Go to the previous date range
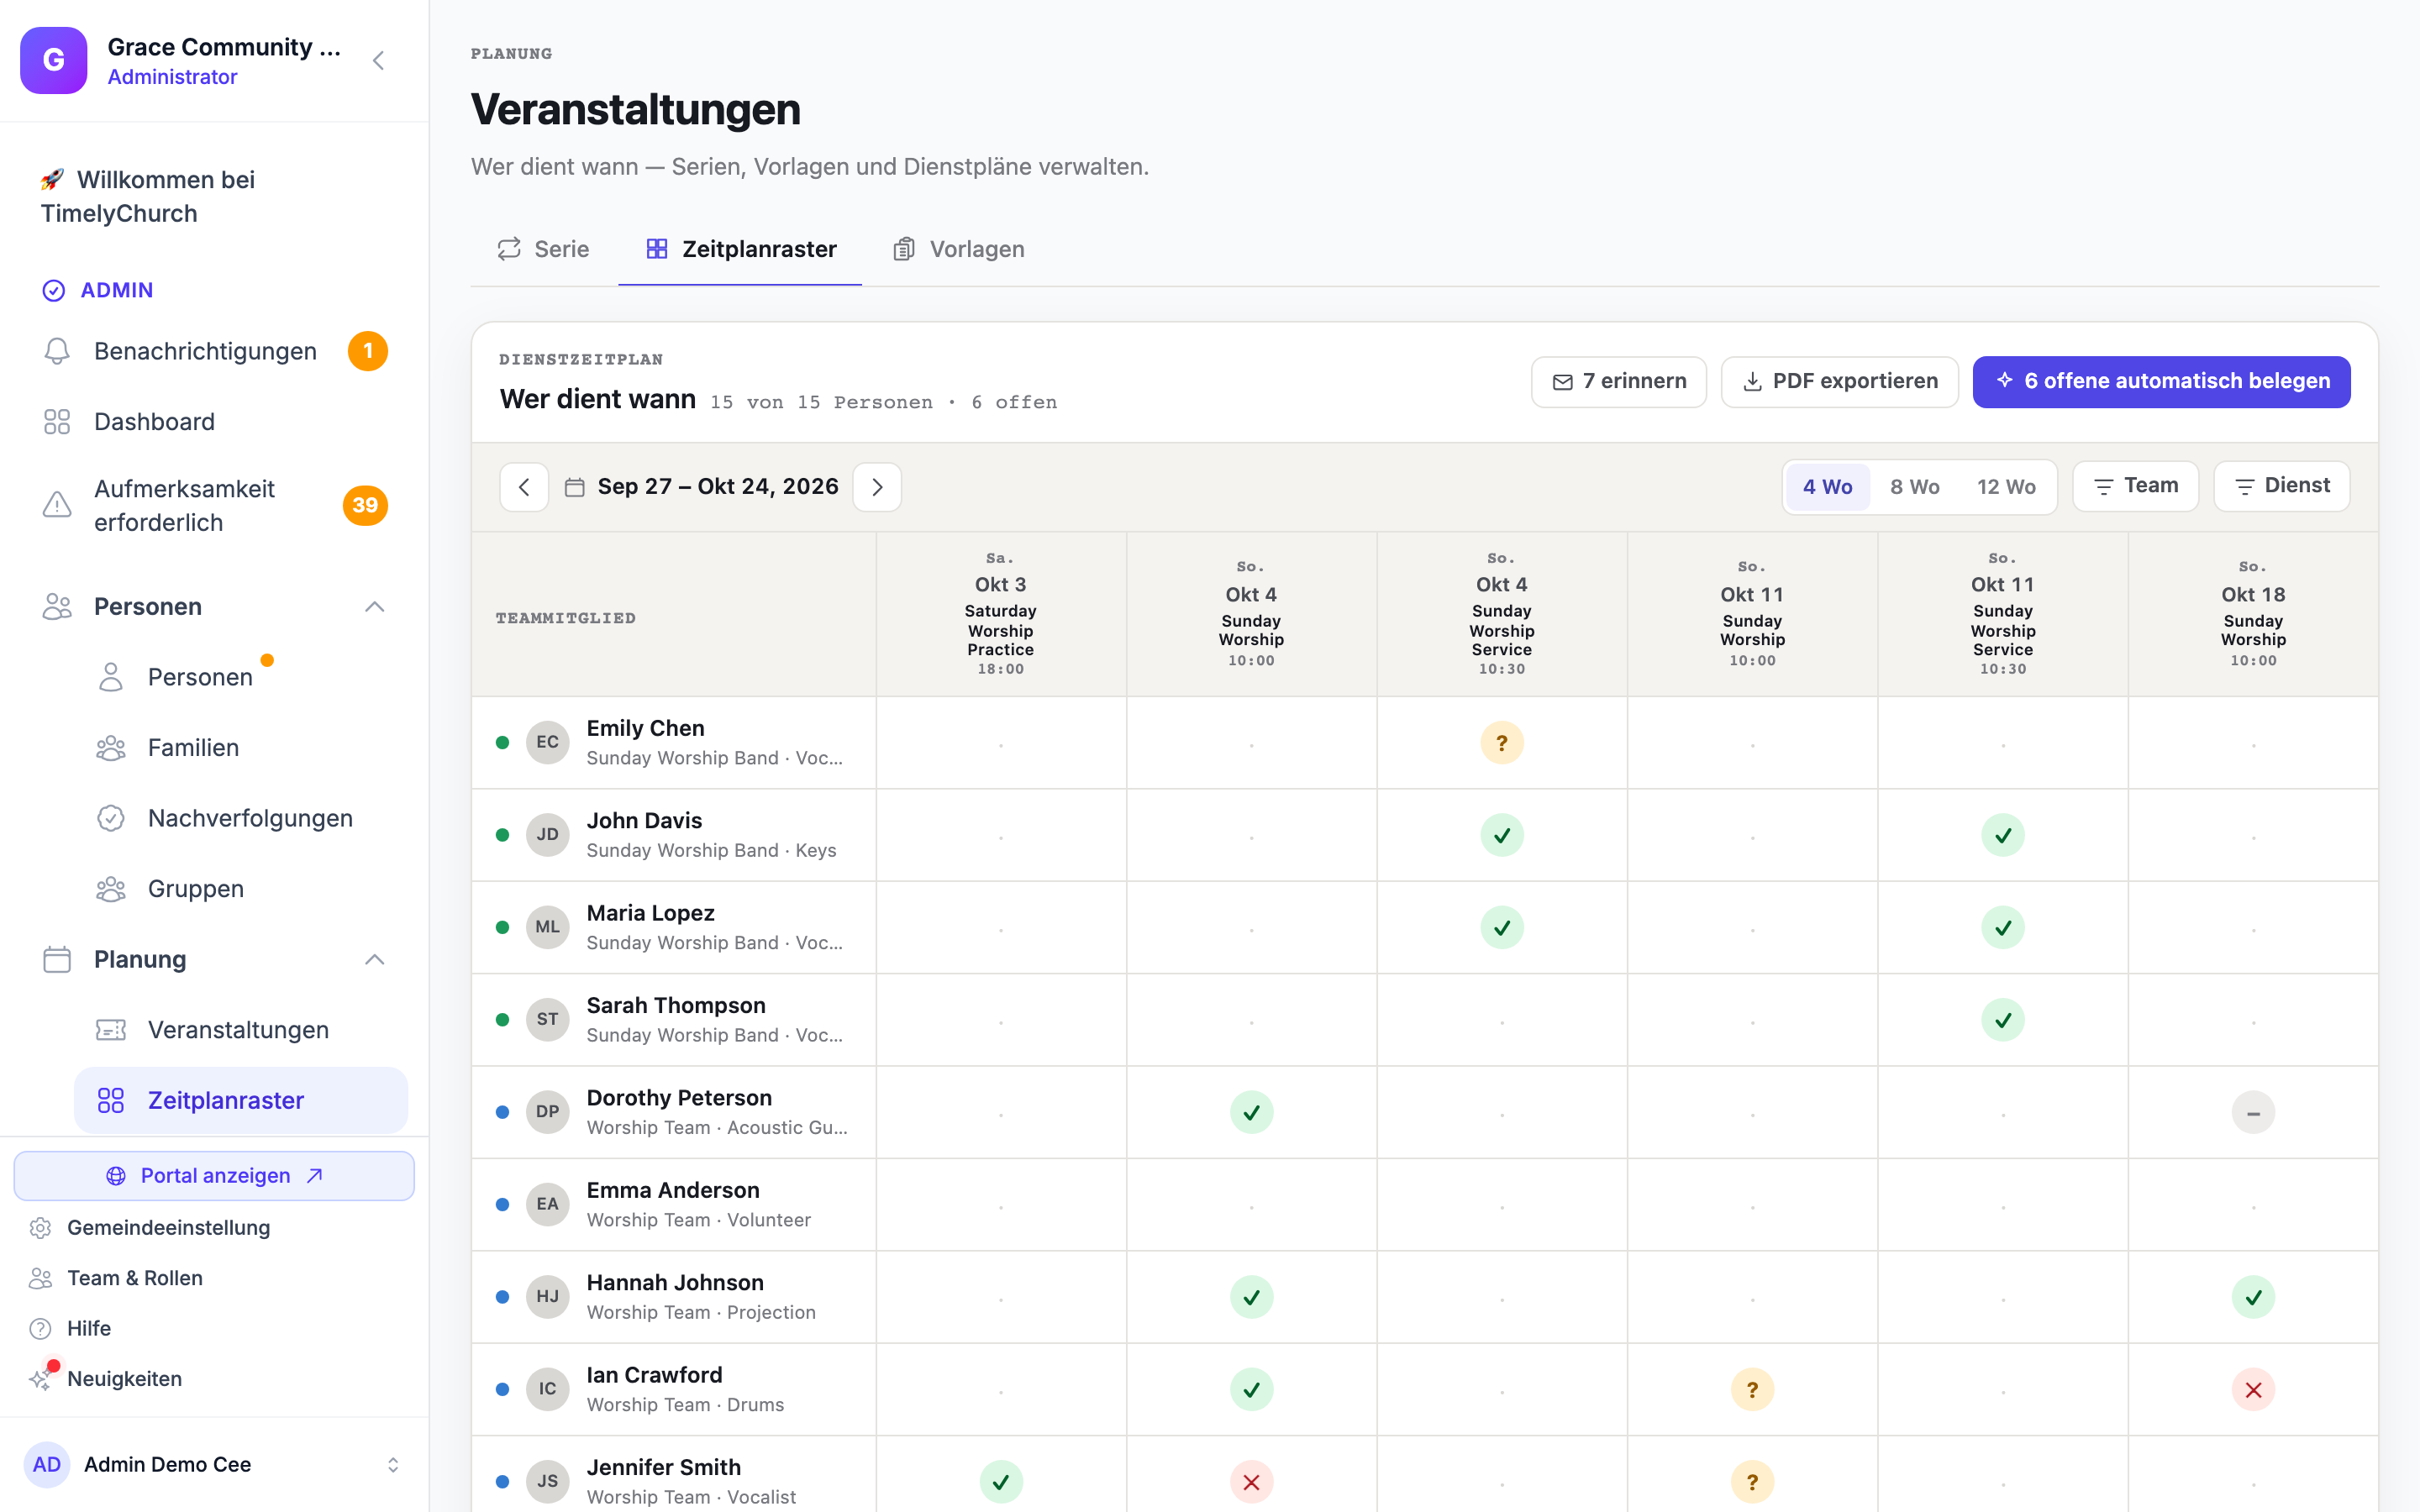Image resolution: width=2420 pixels, height=1512 pixels. point(524,487)
